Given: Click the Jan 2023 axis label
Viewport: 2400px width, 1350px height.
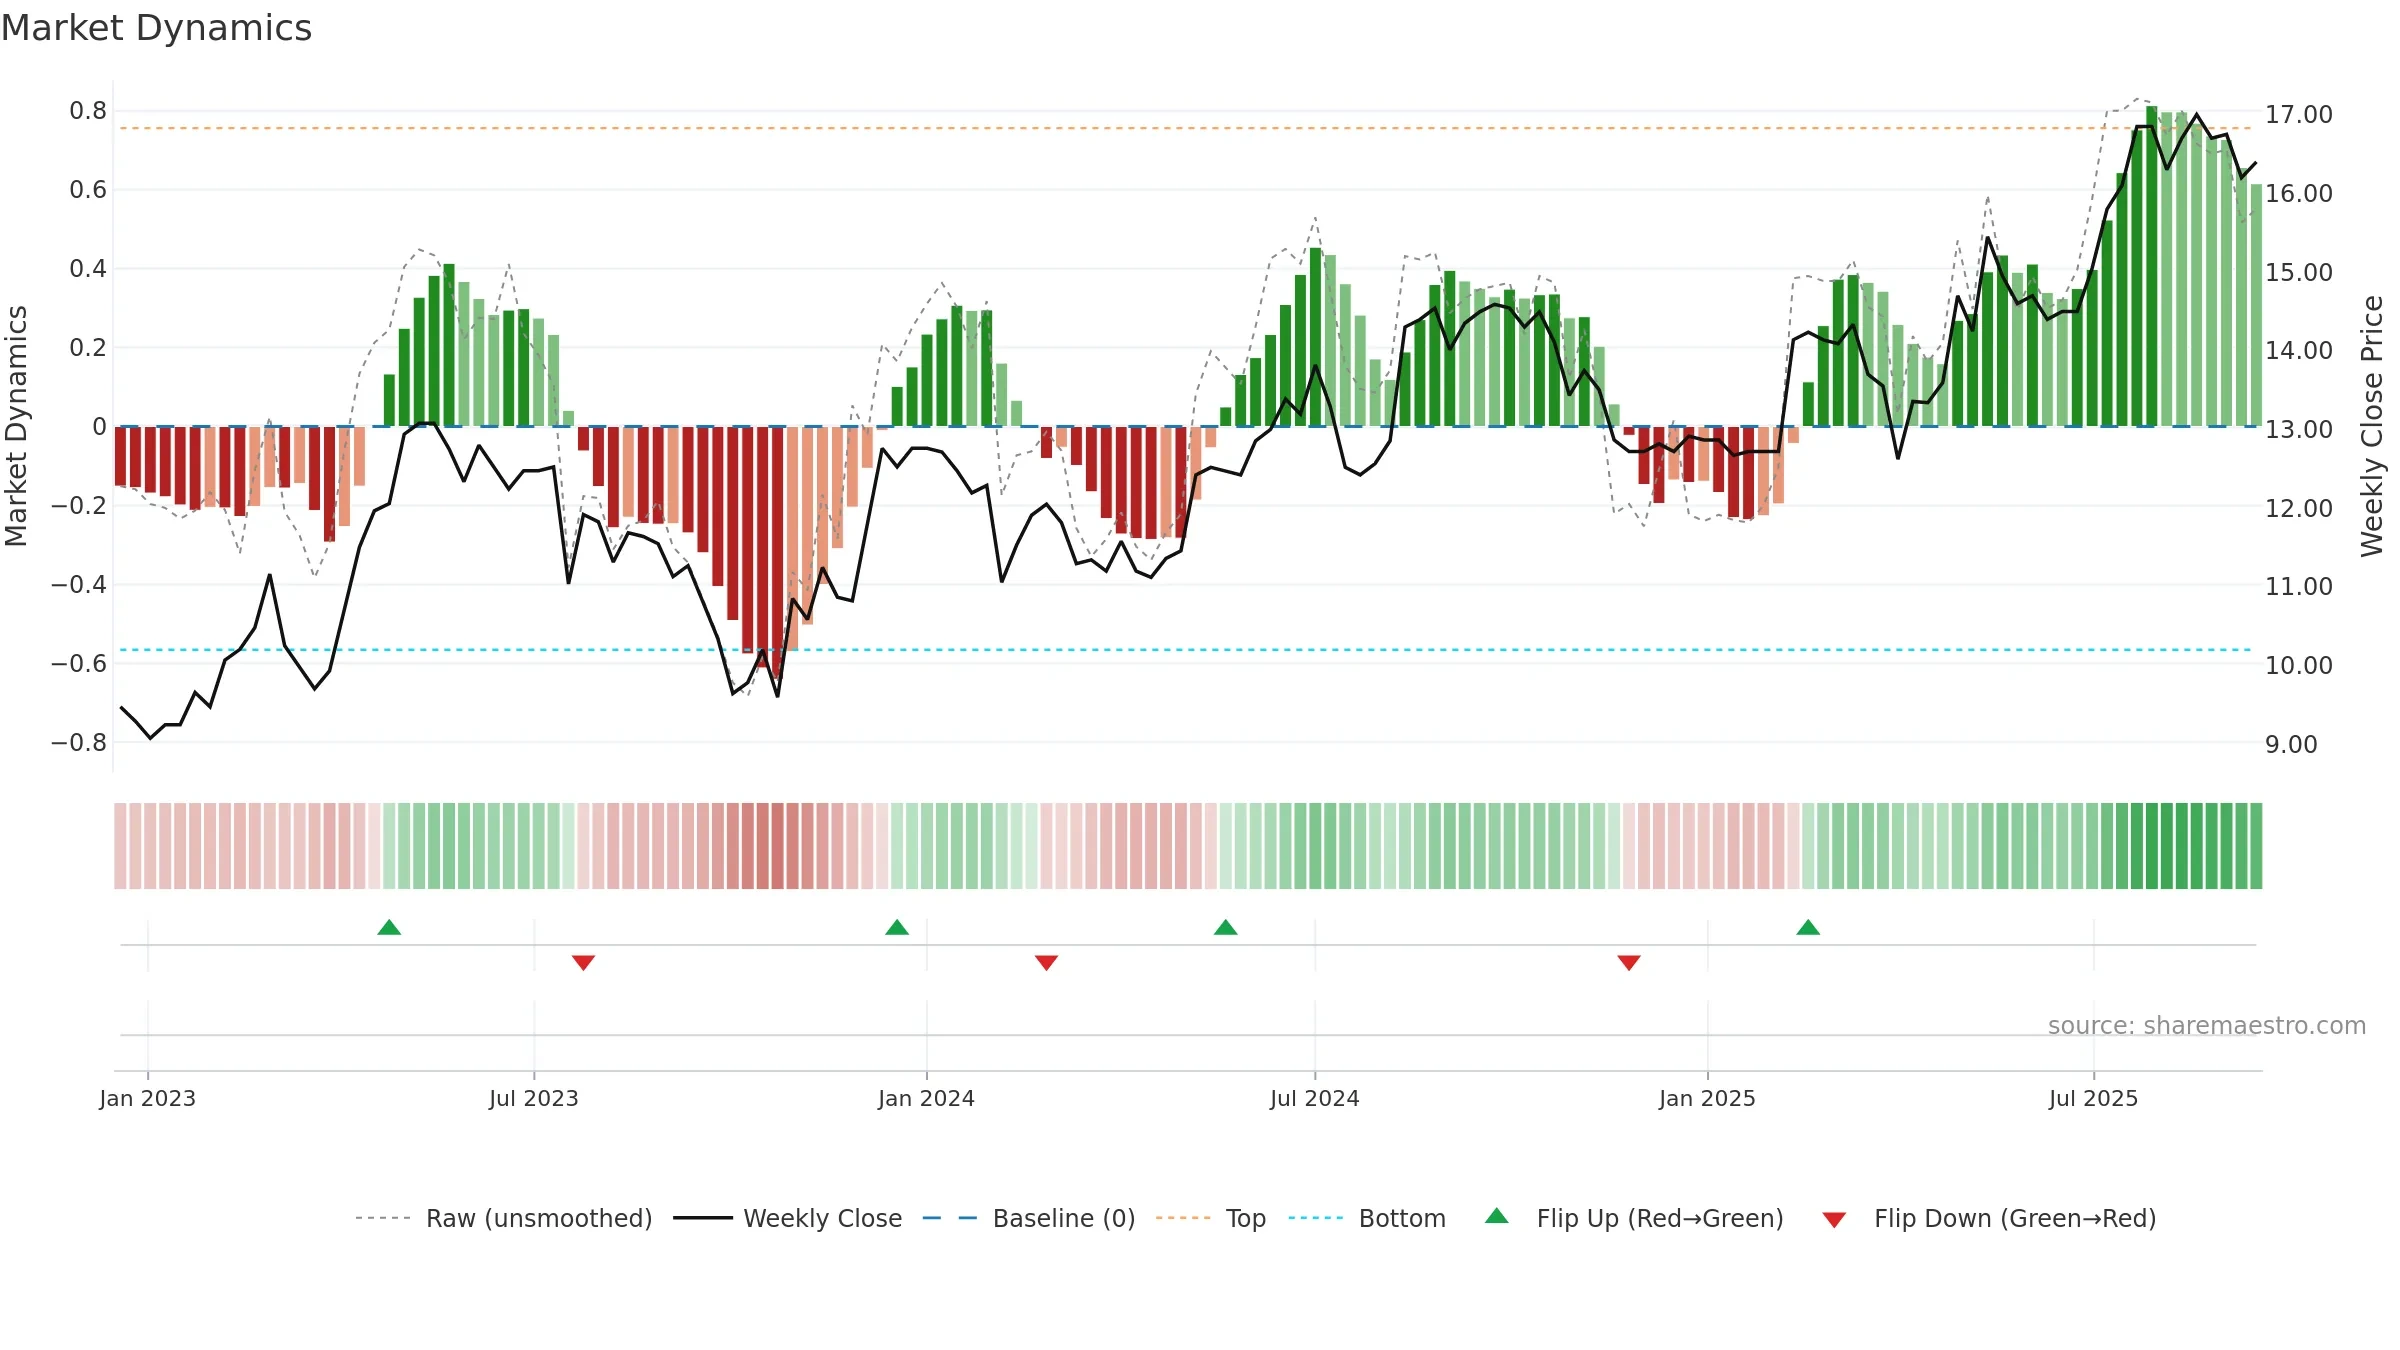Looking at the screenshot, I should 148,1098.
